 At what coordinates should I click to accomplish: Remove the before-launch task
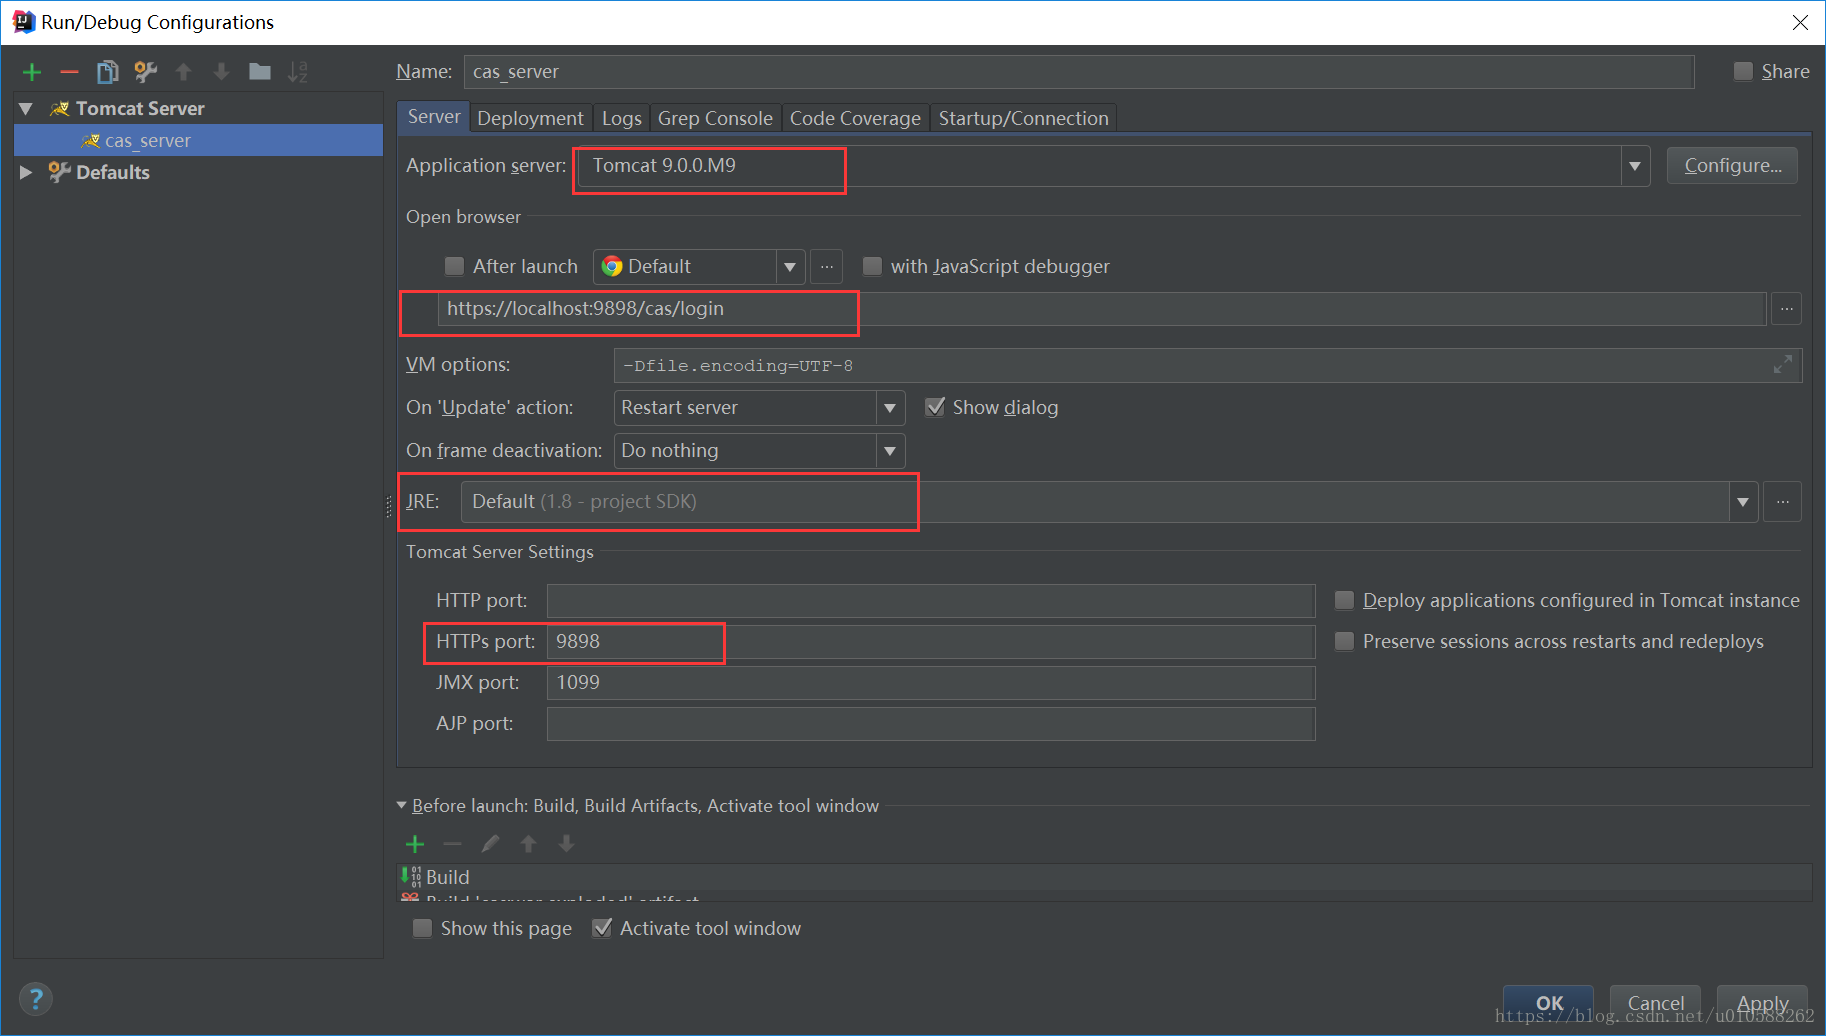[x=452, y=844]
